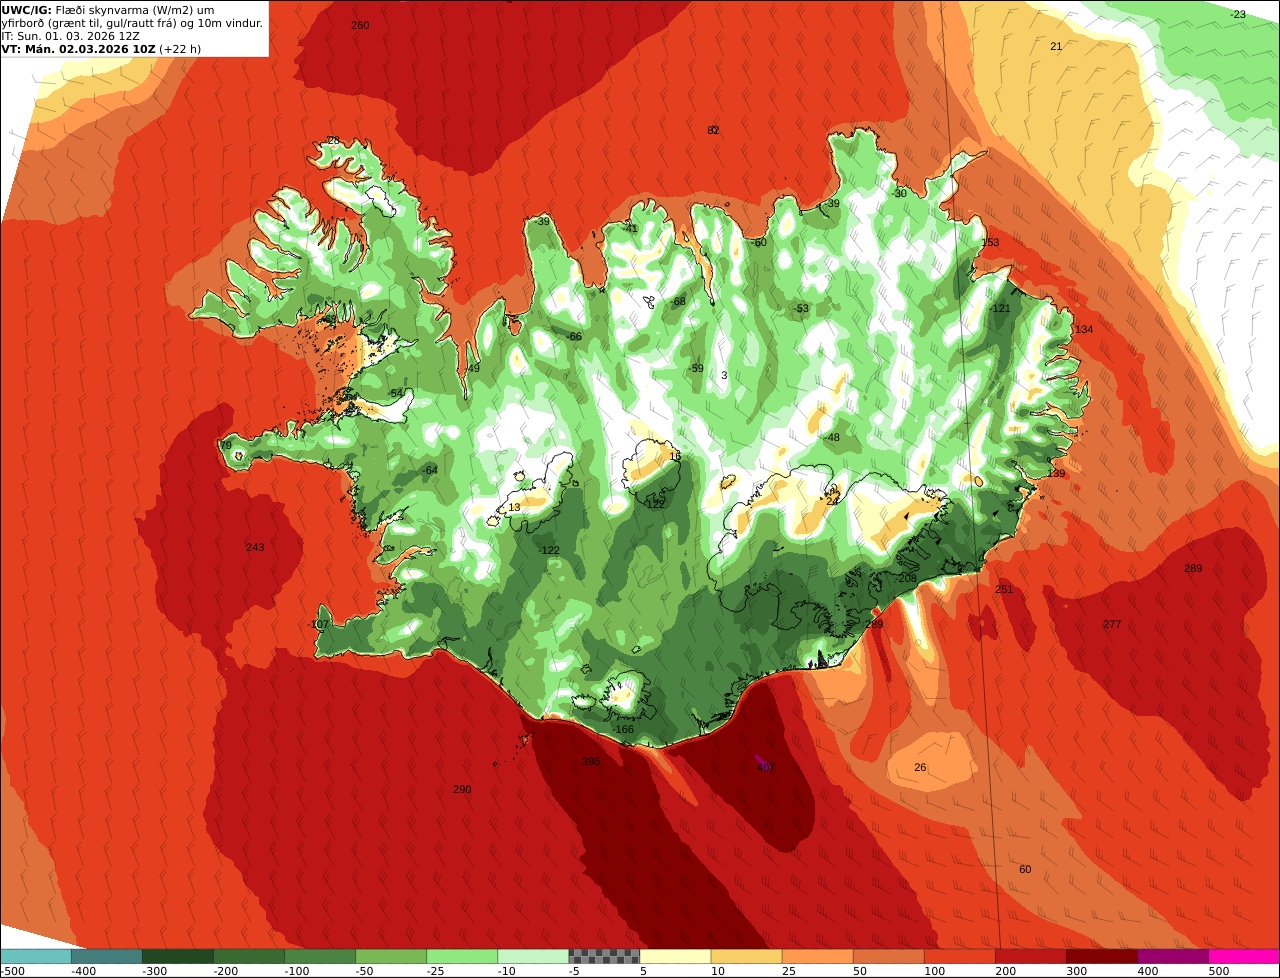1280x978 pixels.
Task: Select the value 68 in north Iceland
Action: tap(679, 301)
